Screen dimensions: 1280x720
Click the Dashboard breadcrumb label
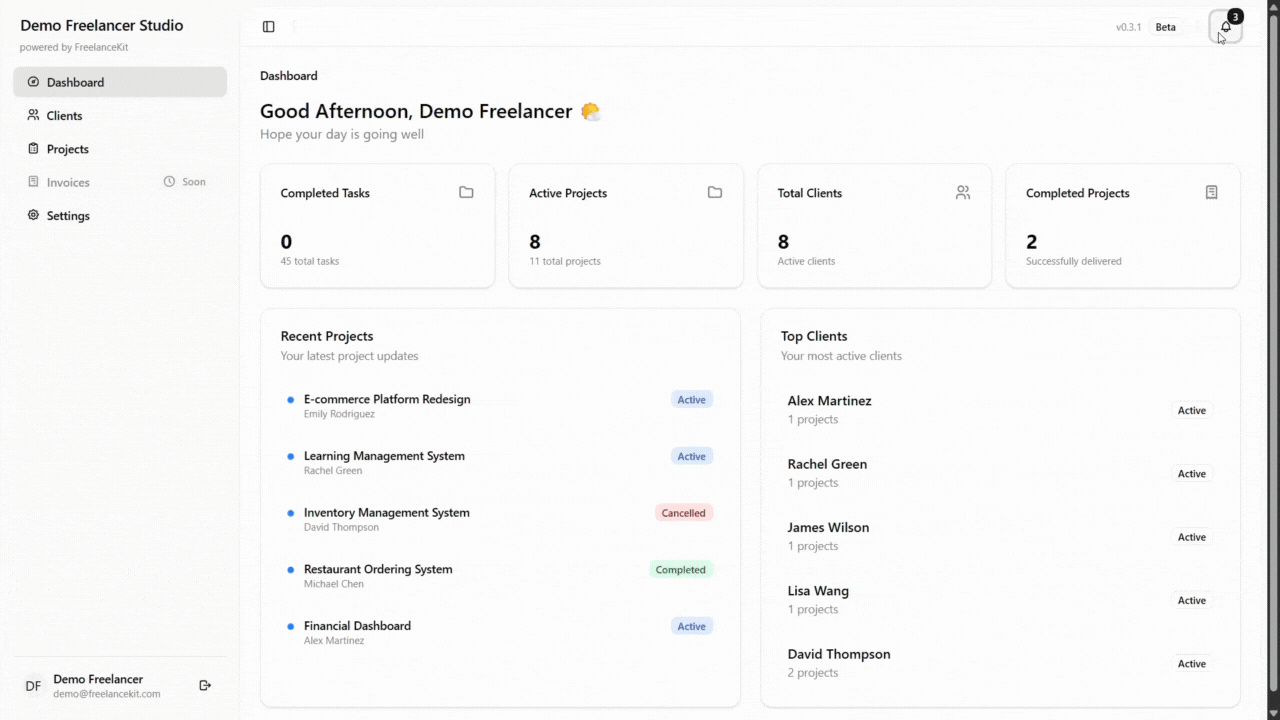(x=288, y=75)
